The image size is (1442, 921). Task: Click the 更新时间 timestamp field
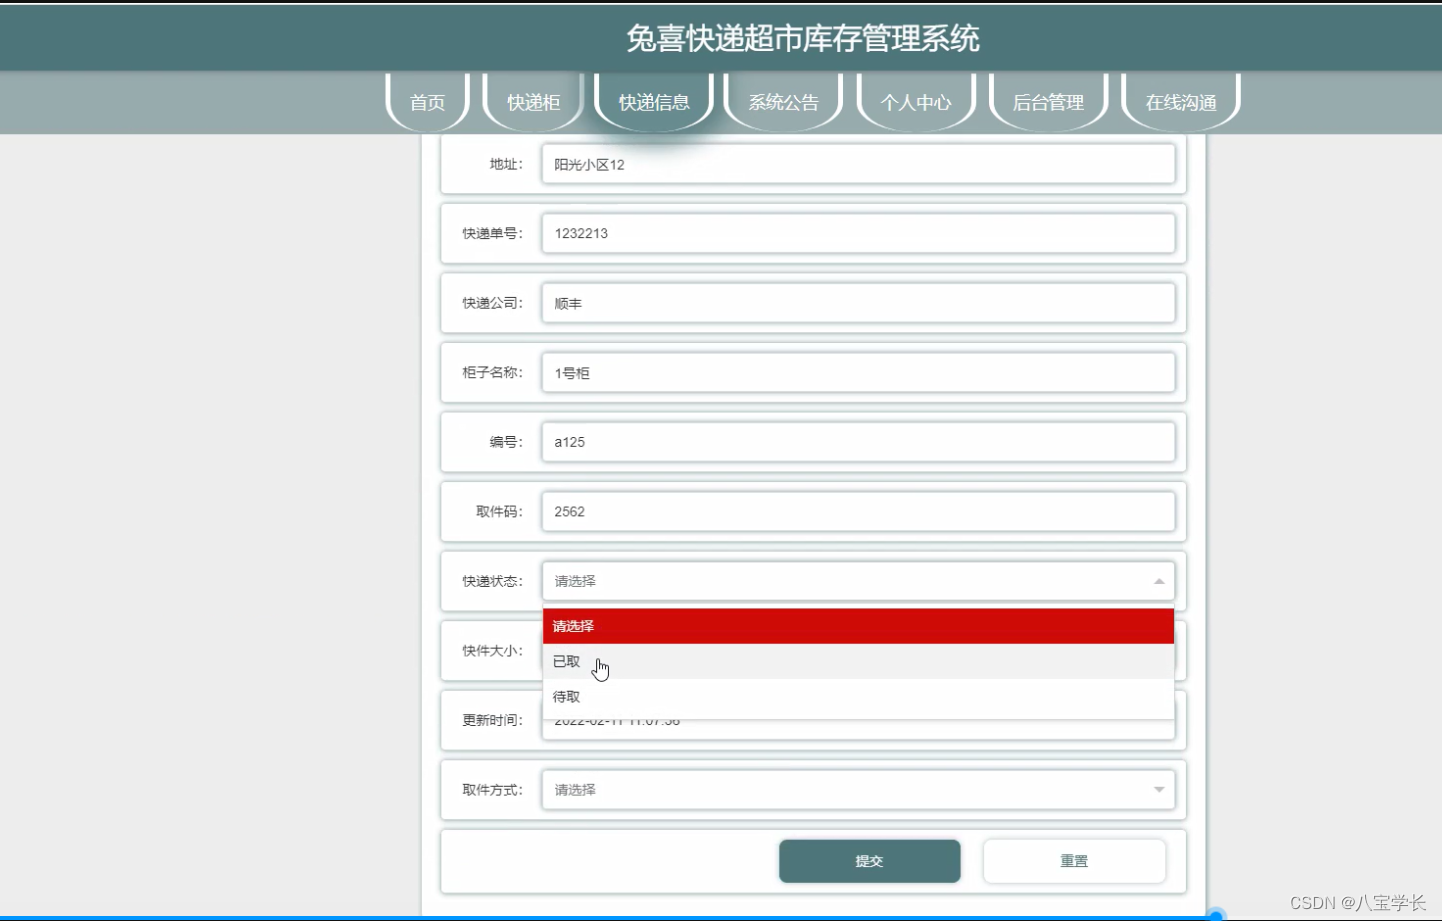(858, 719)
